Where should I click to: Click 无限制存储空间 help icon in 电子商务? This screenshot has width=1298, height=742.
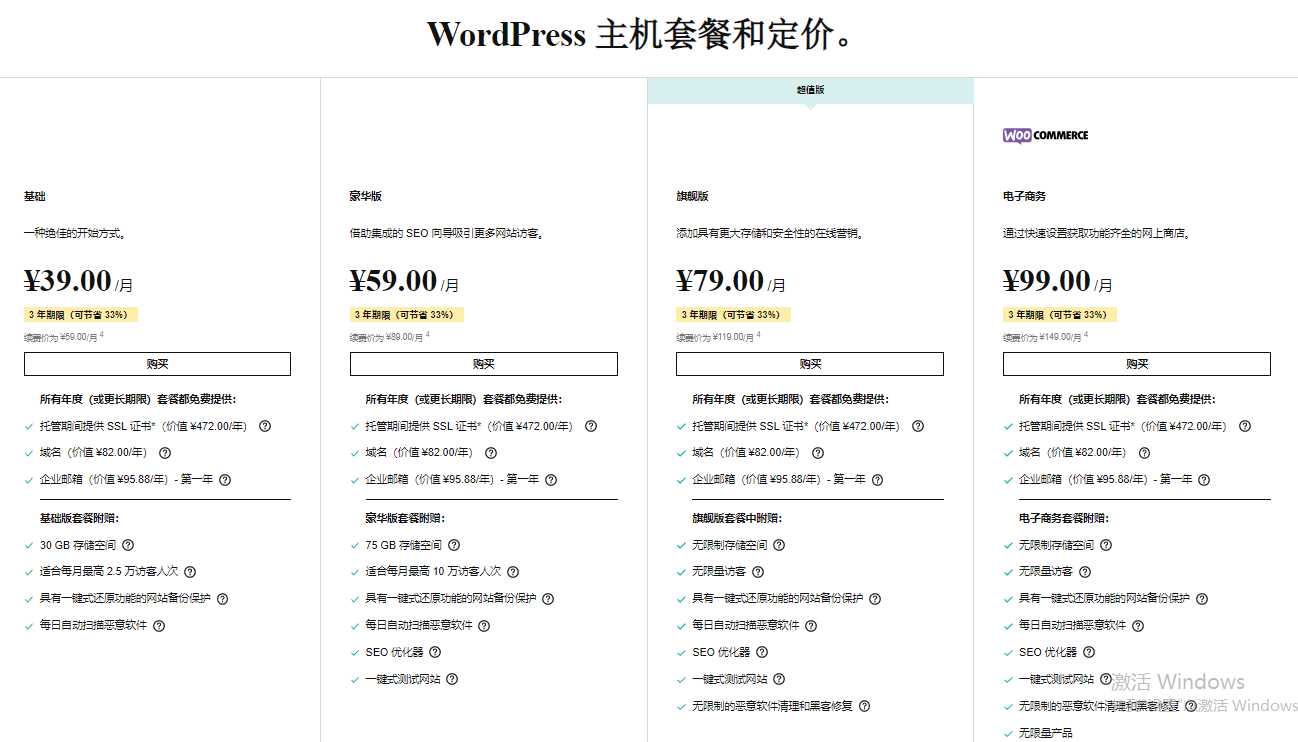click(1106, 546)
